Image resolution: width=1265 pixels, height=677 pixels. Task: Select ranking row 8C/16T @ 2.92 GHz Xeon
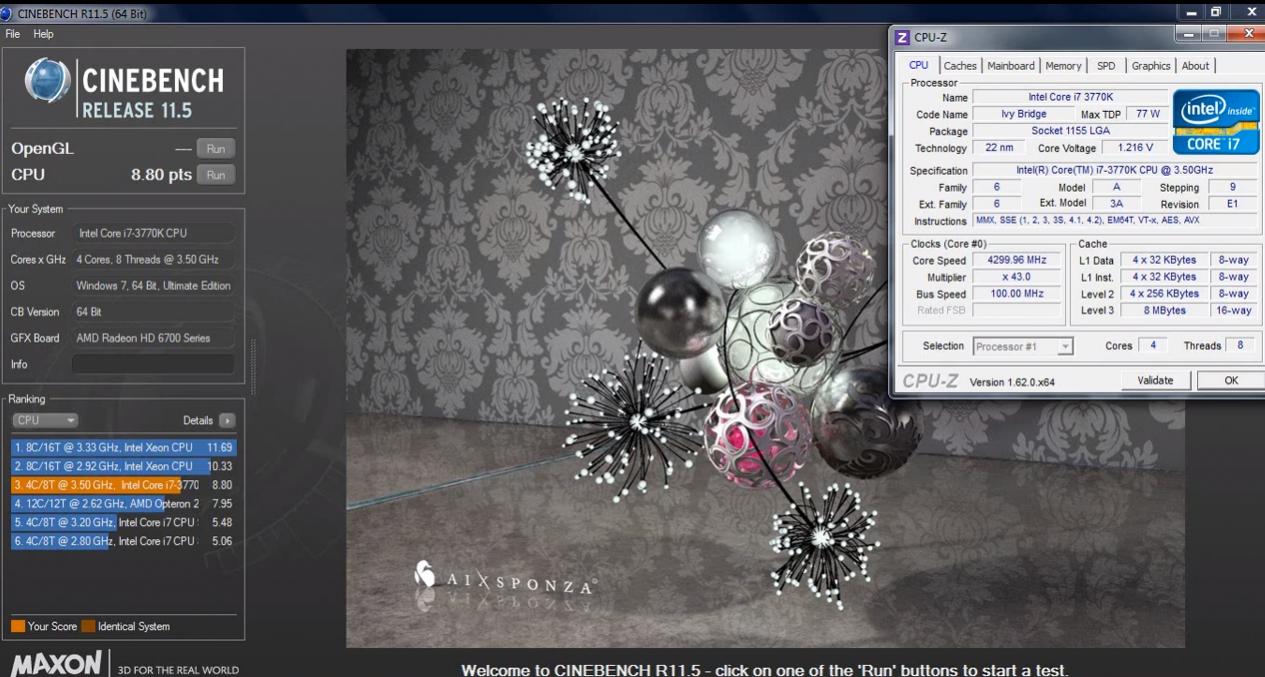(124, 466)
